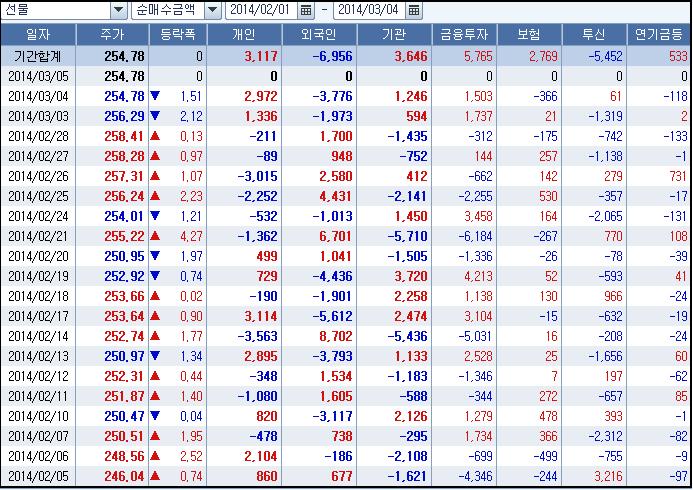Select the 보험 value 530

(548, 196)
